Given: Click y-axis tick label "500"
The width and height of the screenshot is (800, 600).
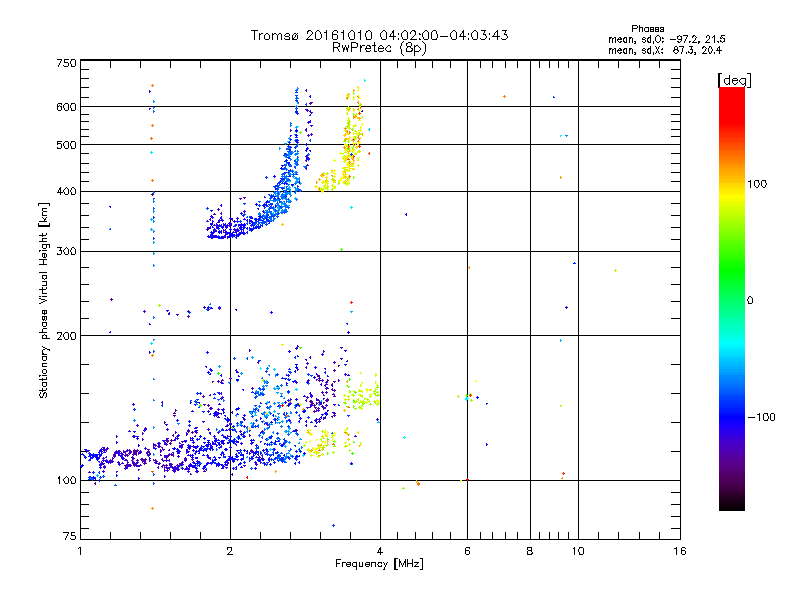Looking at the screenshot, I should [66, 145].
